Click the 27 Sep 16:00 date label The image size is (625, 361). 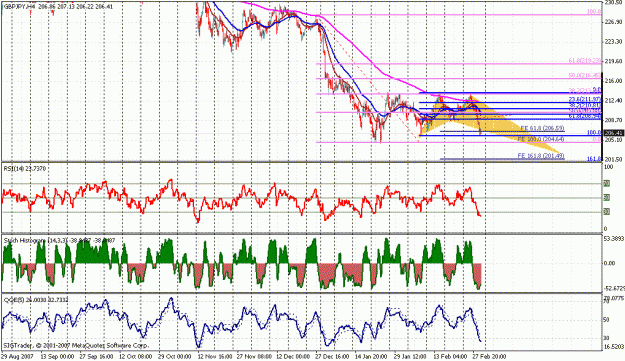[97, 356]
